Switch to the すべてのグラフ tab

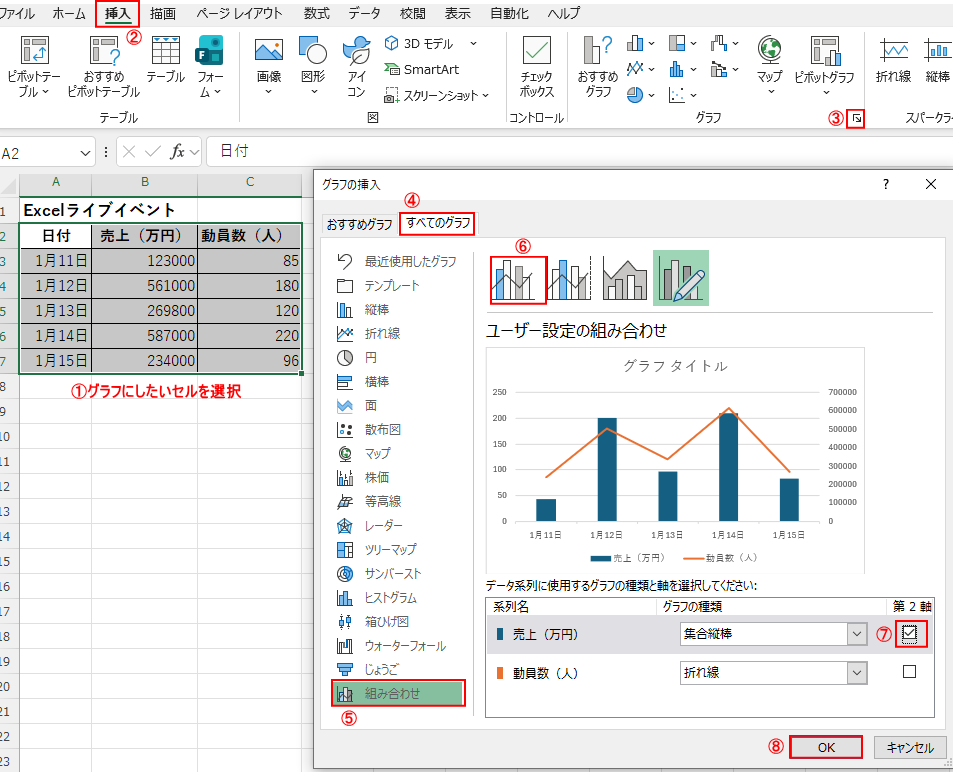click(x=438, y=223)
